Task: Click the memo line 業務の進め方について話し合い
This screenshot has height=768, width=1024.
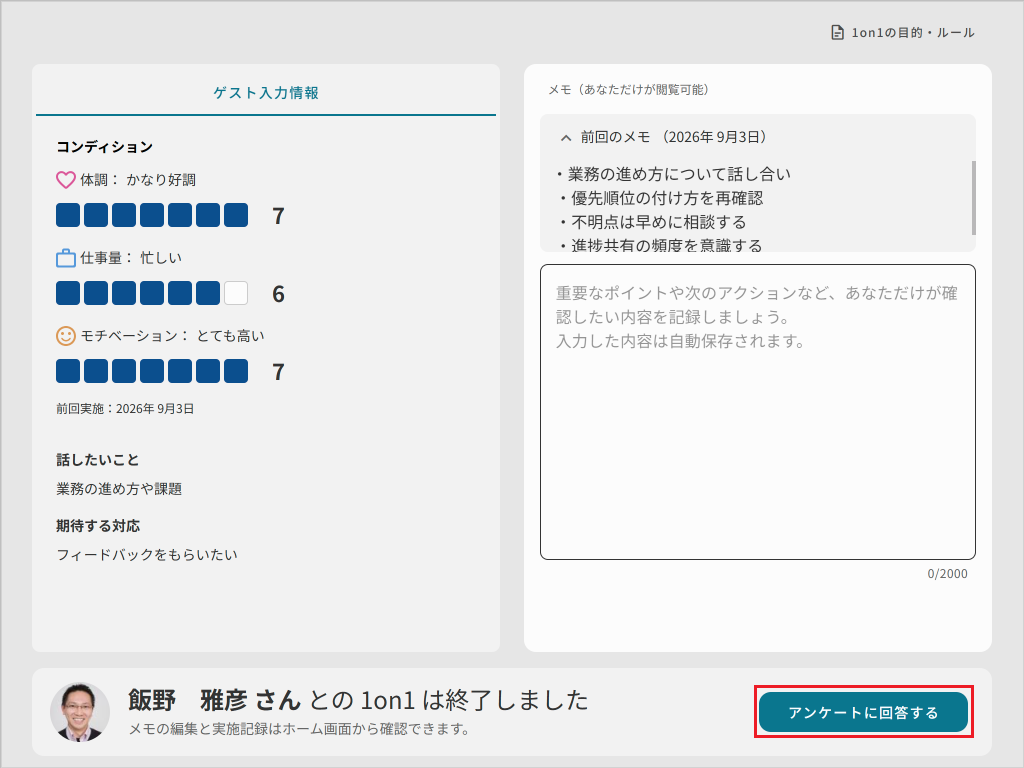Action: click(x=673, y=174)
